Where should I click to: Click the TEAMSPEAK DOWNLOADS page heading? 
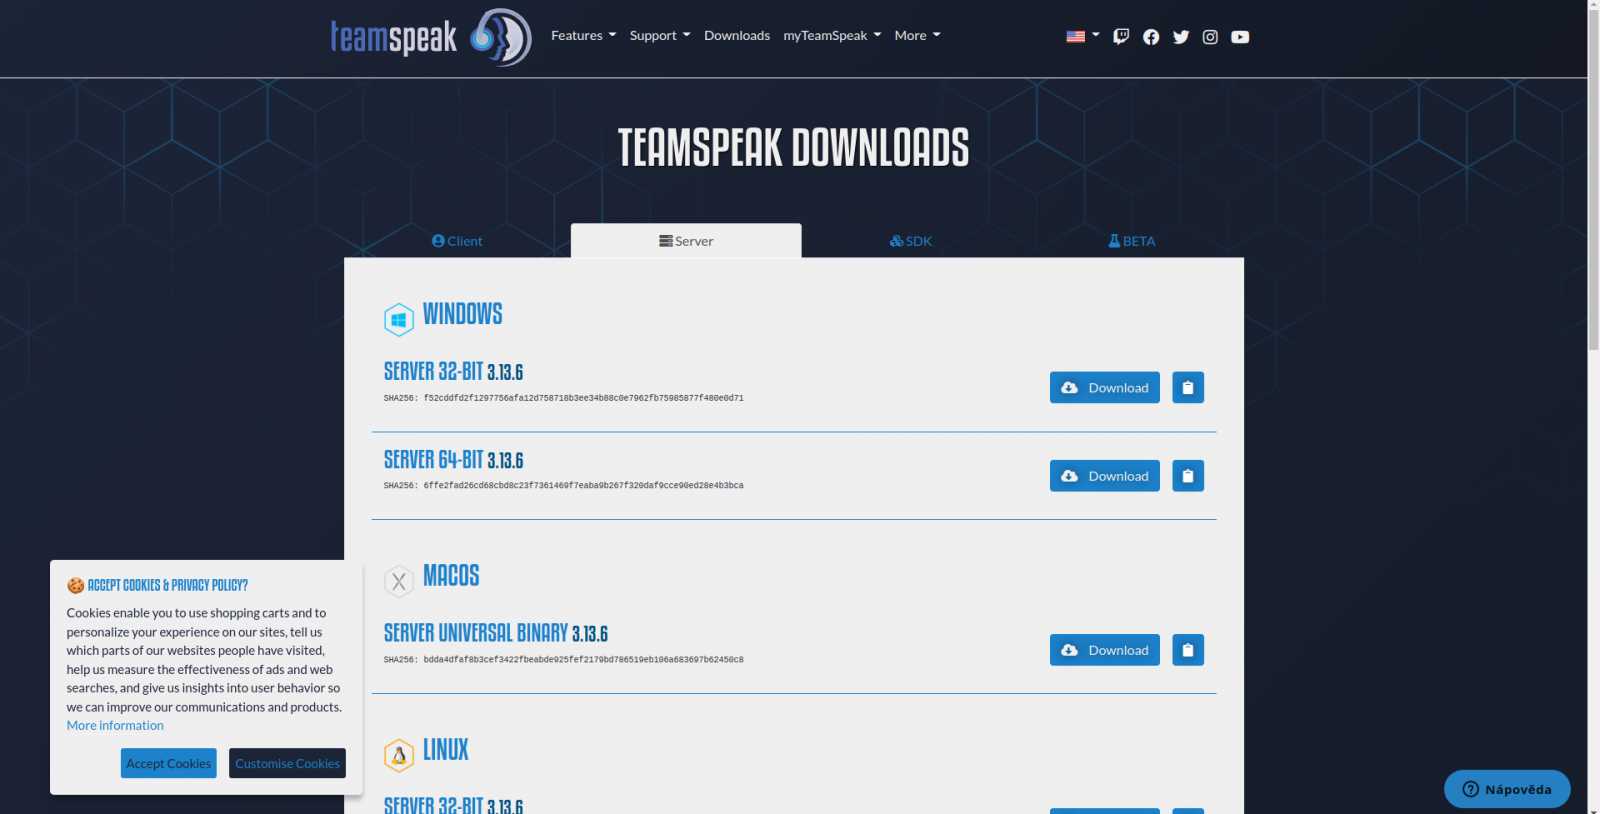(x=793, y=148)
